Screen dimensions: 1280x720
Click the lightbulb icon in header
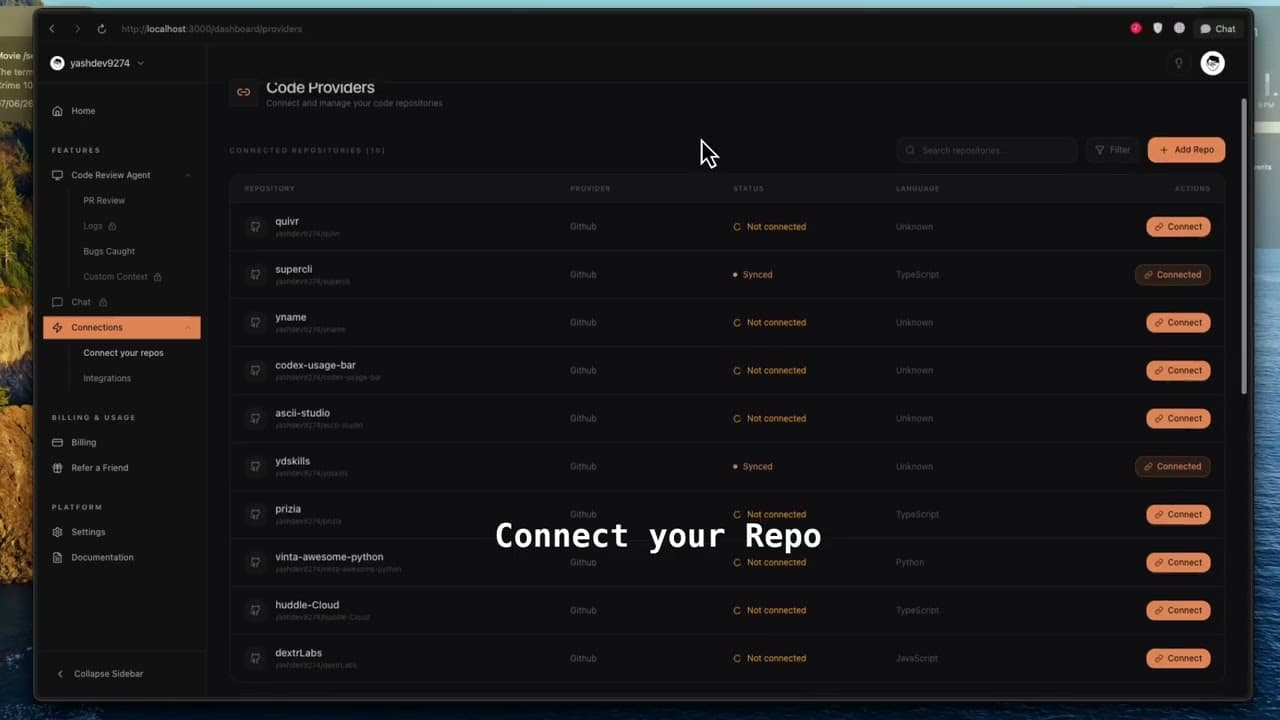(1179, 63)
